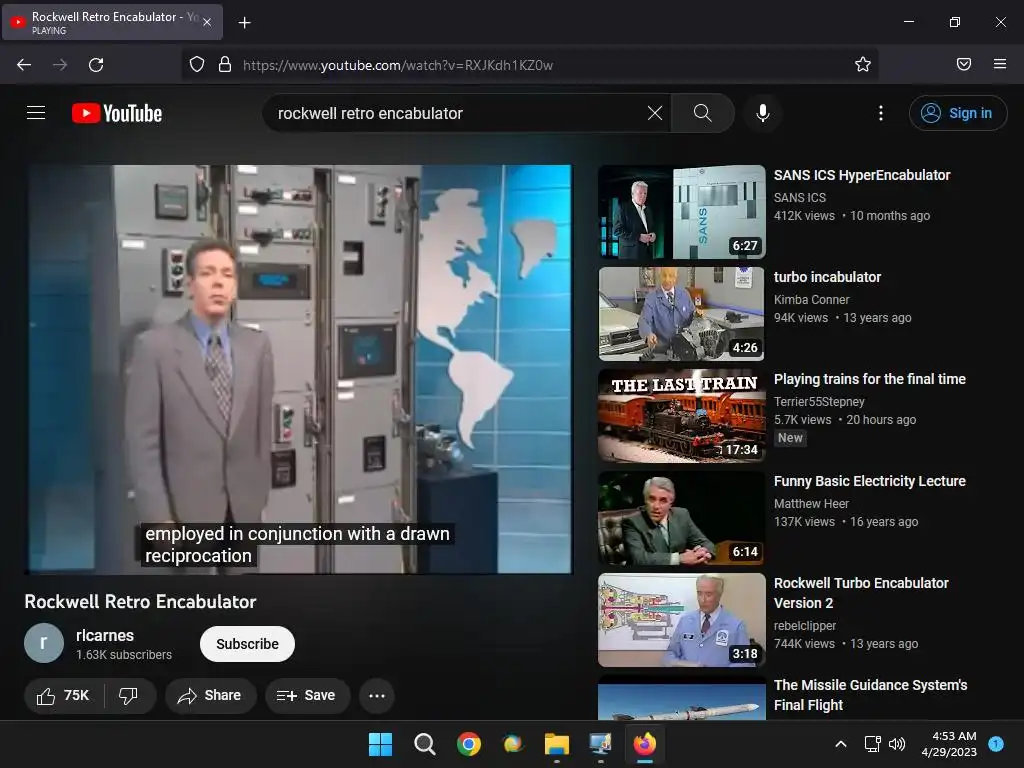View site security lock info
This screenshot has height=768, width=1024.
225,64
